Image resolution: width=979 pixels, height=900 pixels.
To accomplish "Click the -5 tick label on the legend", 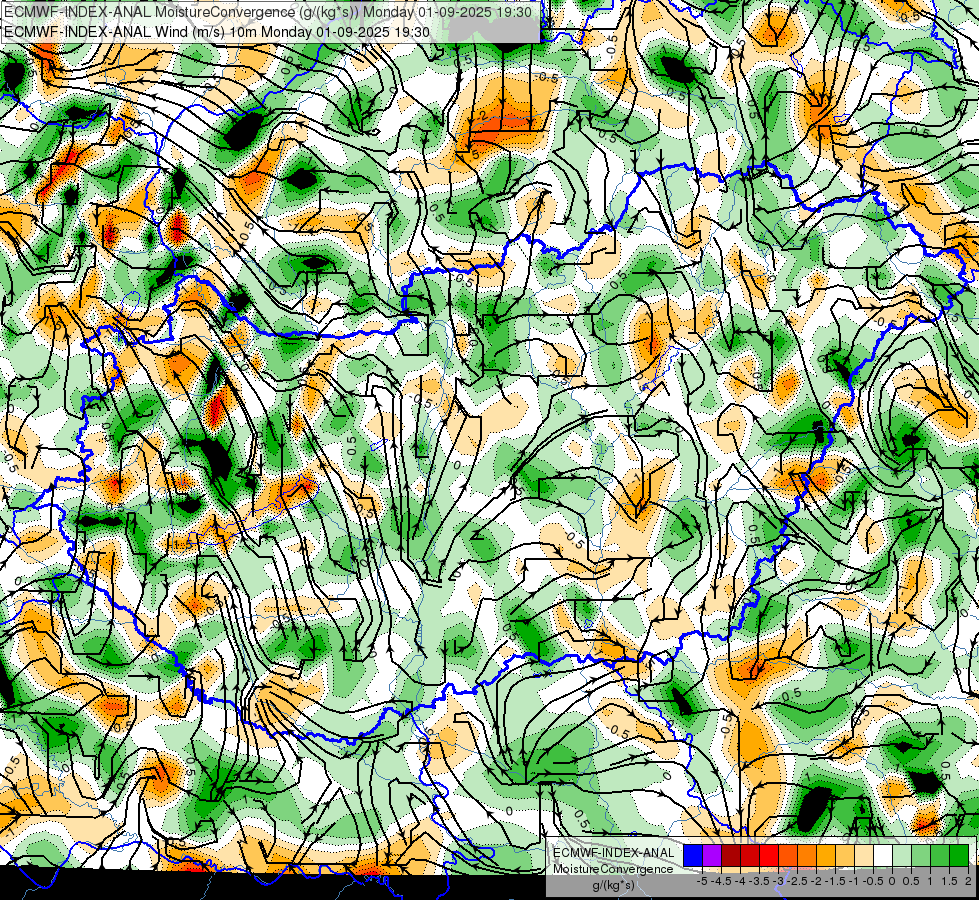I will [x=702, y=881].
